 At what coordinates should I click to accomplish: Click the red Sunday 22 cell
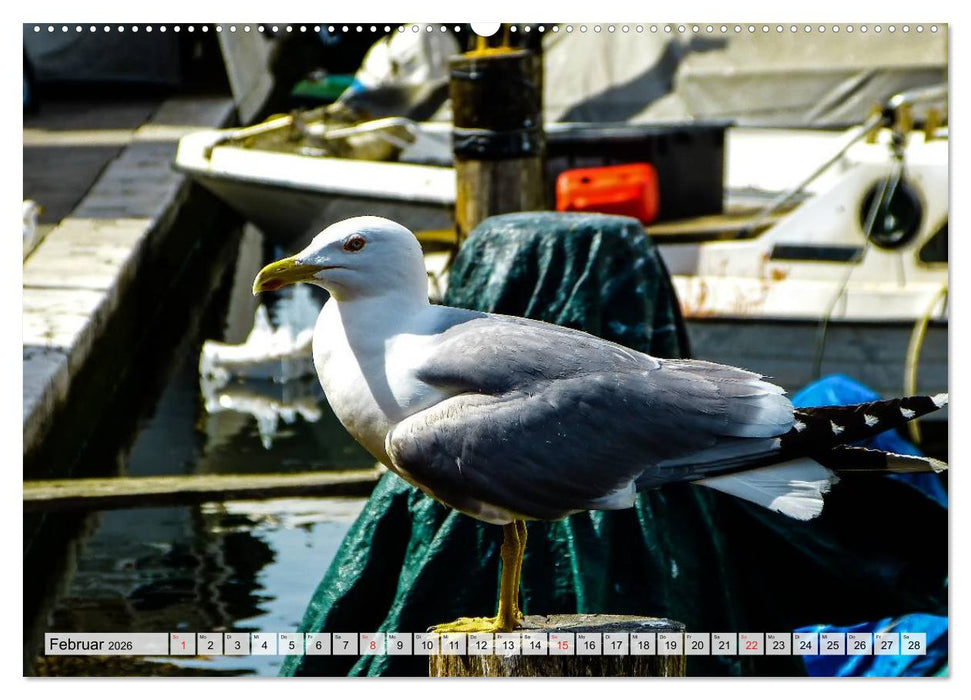click(752, 644)
